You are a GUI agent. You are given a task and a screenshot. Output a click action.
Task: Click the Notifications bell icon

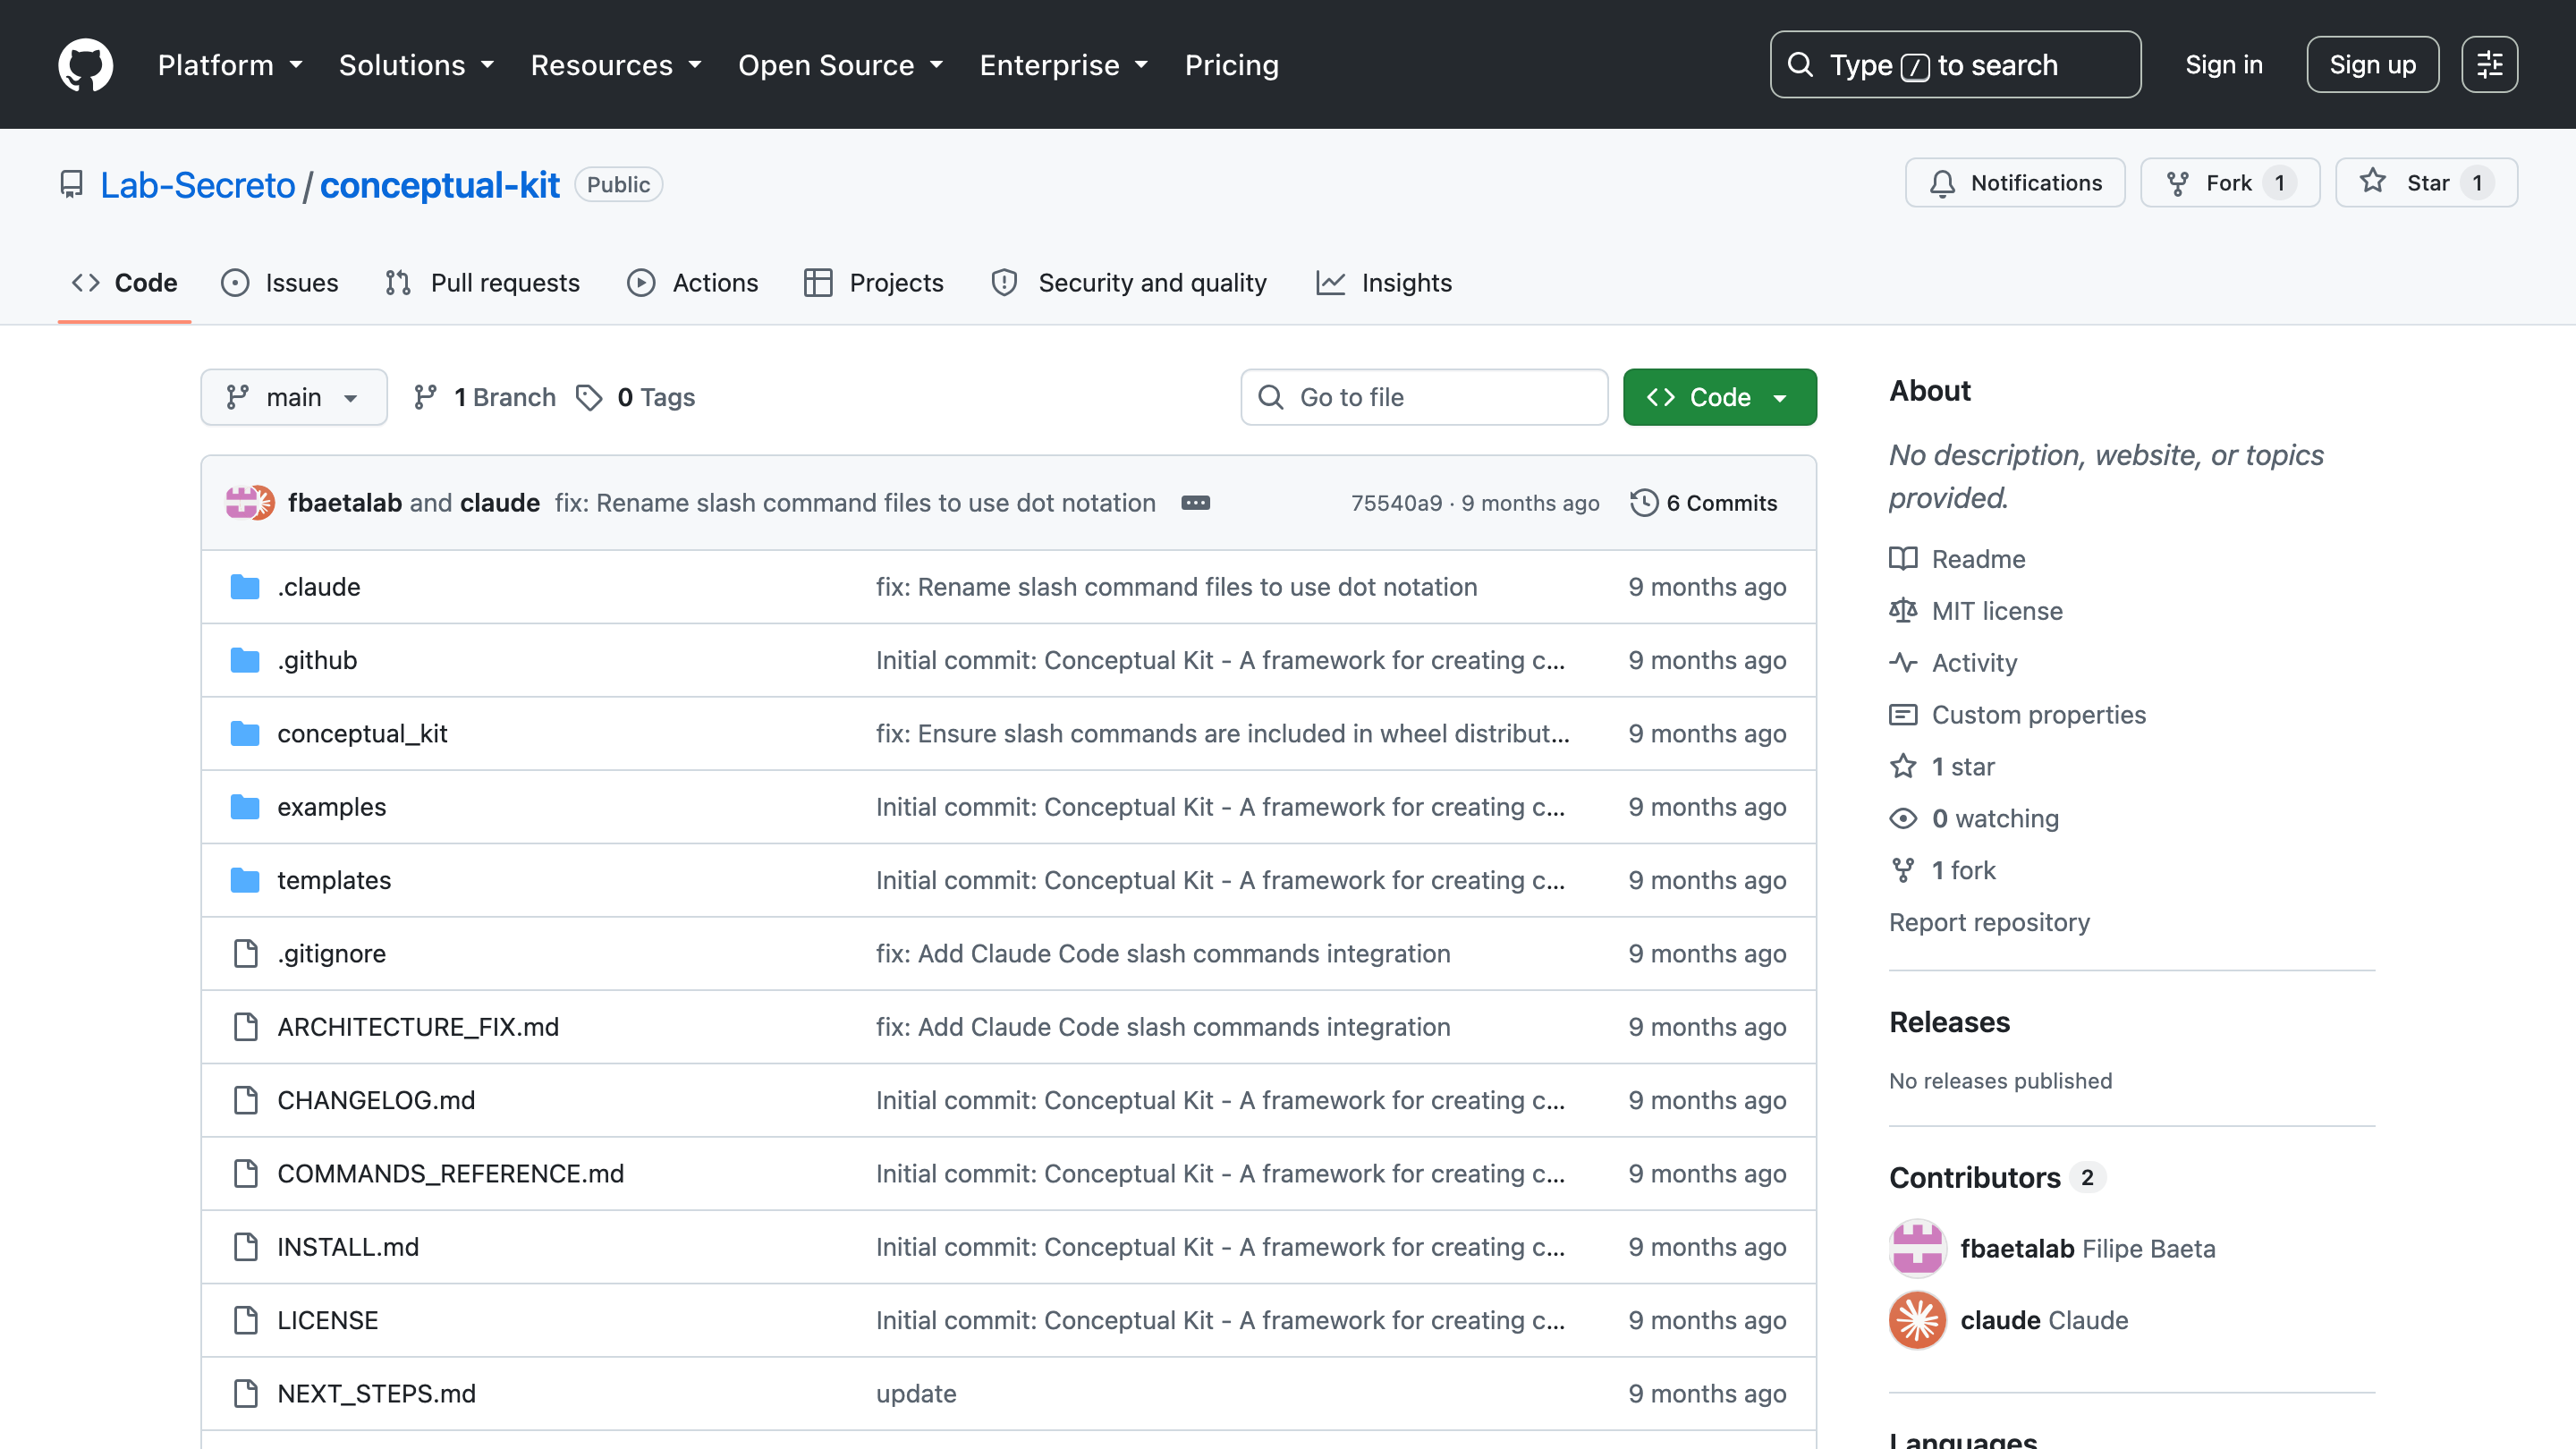point(1942,184)
